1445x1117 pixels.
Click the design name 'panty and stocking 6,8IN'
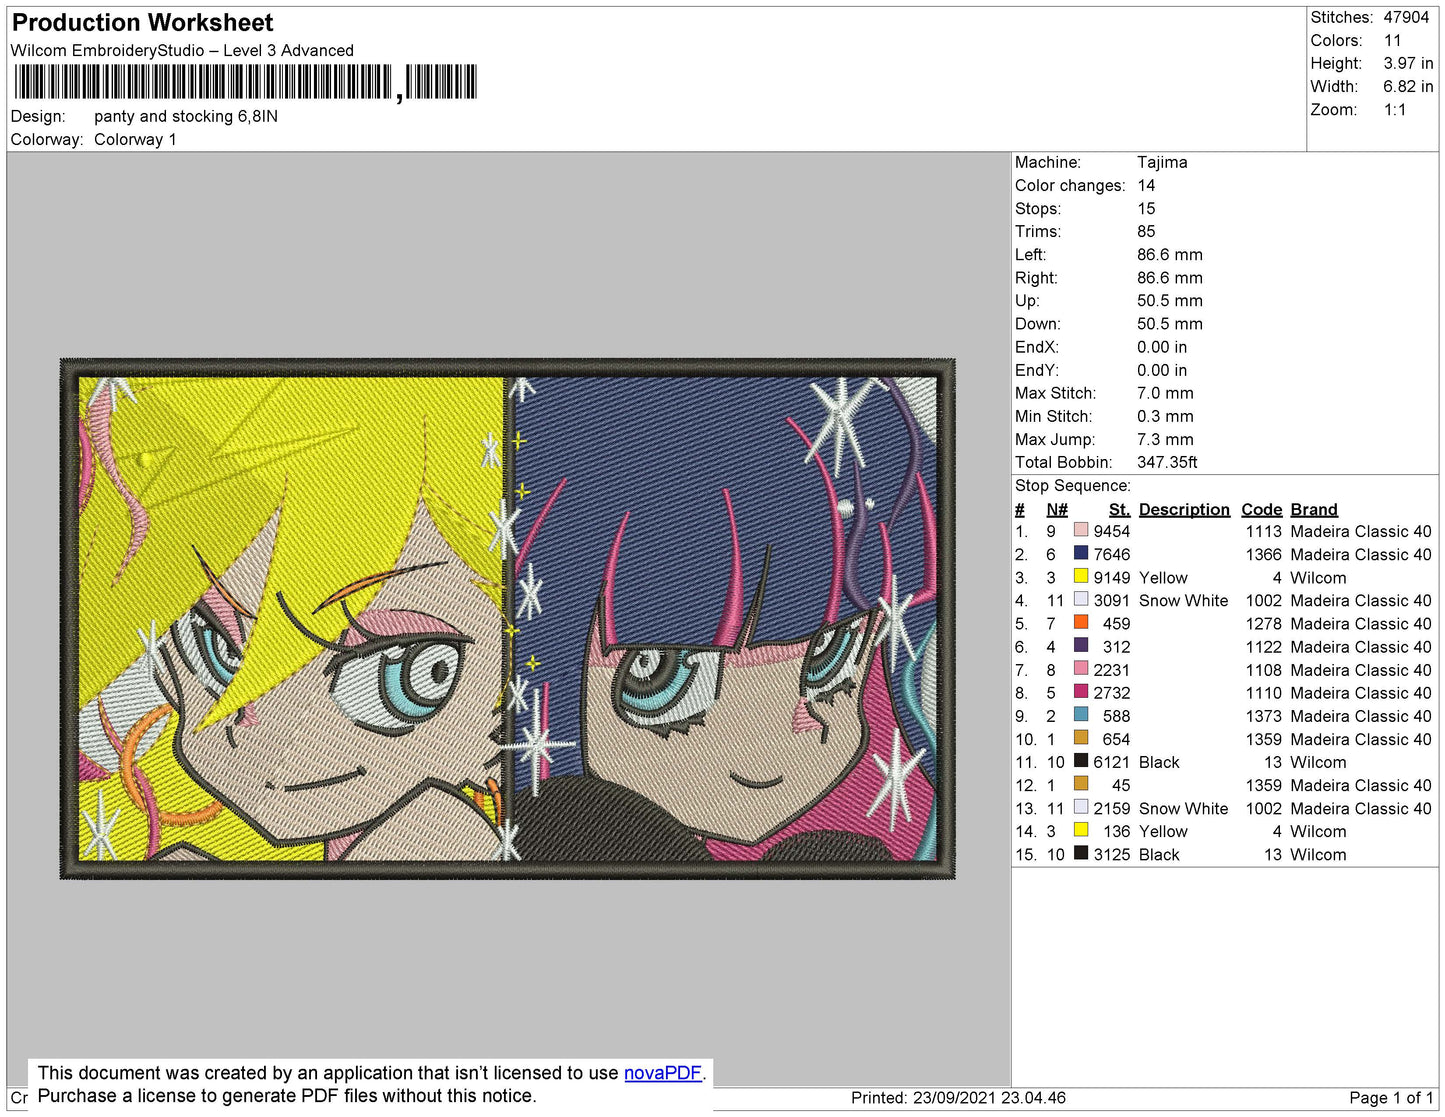pos(186,116)
